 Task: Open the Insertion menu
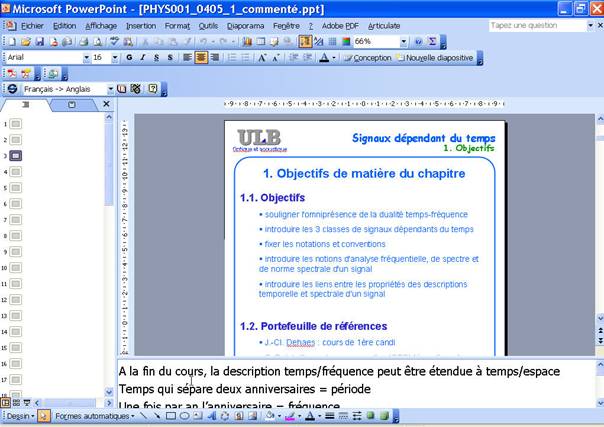141,26
